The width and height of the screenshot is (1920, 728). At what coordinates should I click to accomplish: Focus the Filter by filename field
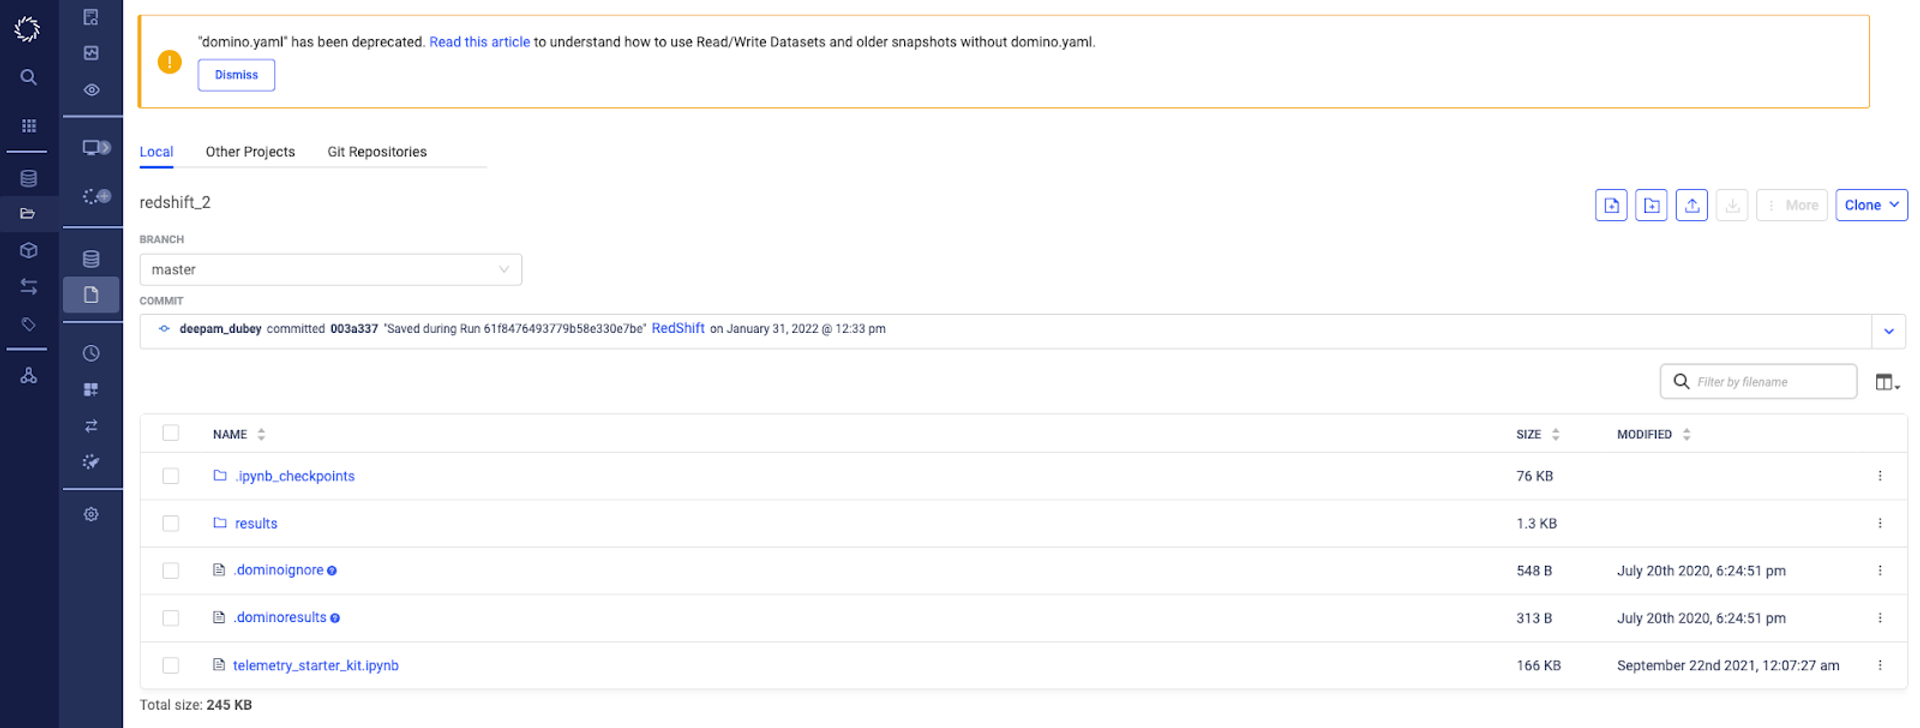tap(1758, 382)
